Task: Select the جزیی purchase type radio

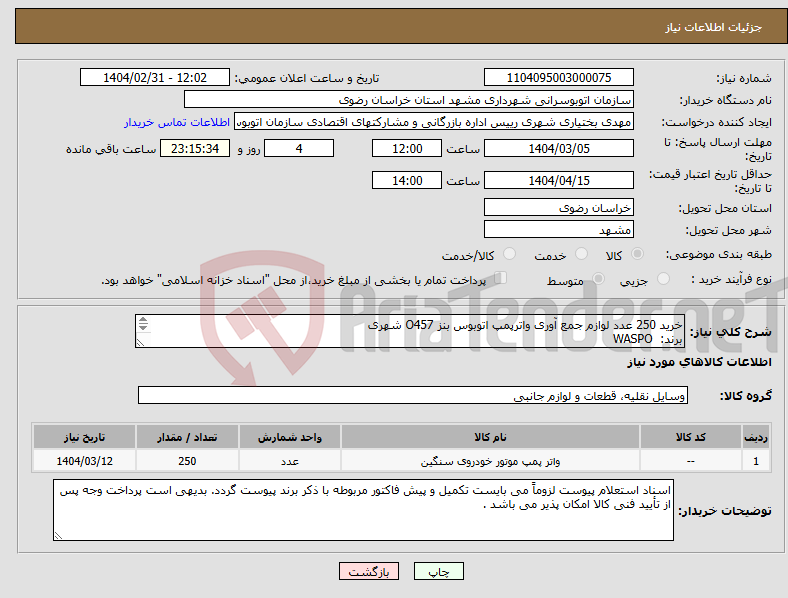Action: point(663,278)
